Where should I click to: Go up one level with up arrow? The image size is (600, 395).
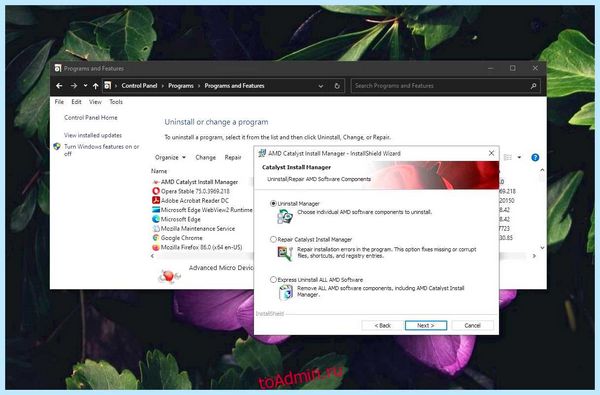click(95, 86)
